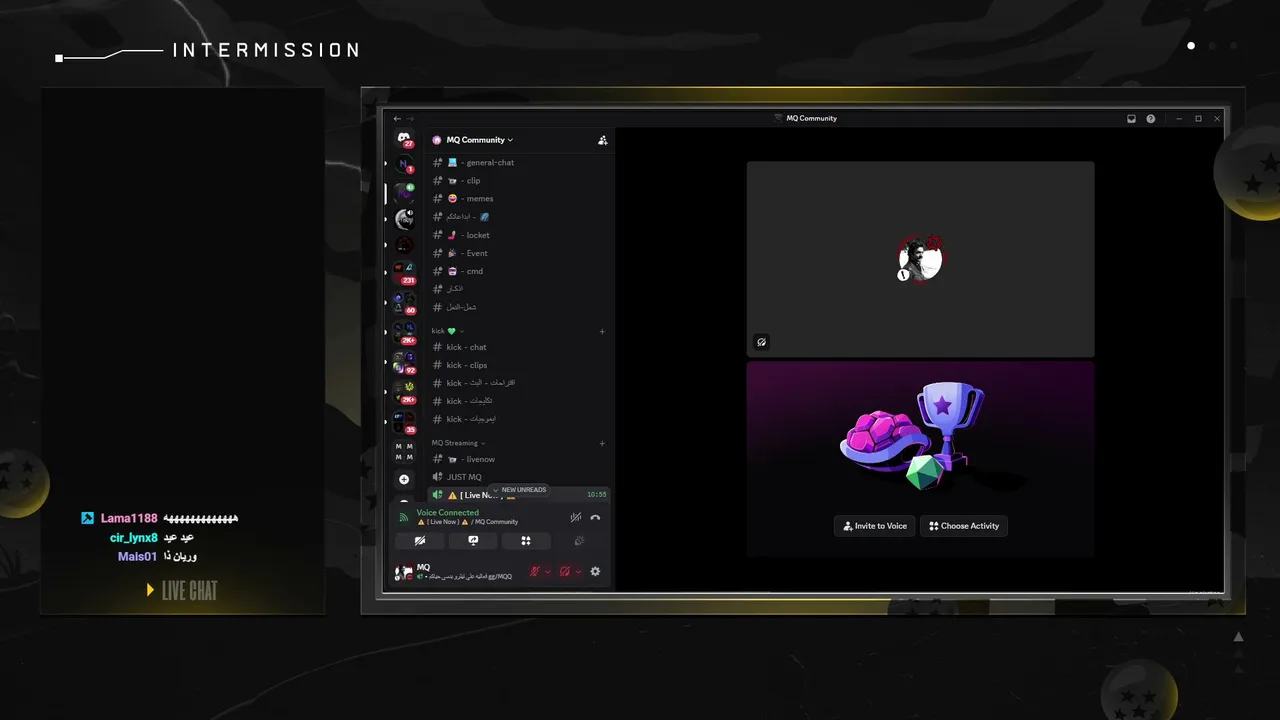Screen dimensions: 1280x720
Task: Share your screen button in voice panel
Action: [473, 541]
